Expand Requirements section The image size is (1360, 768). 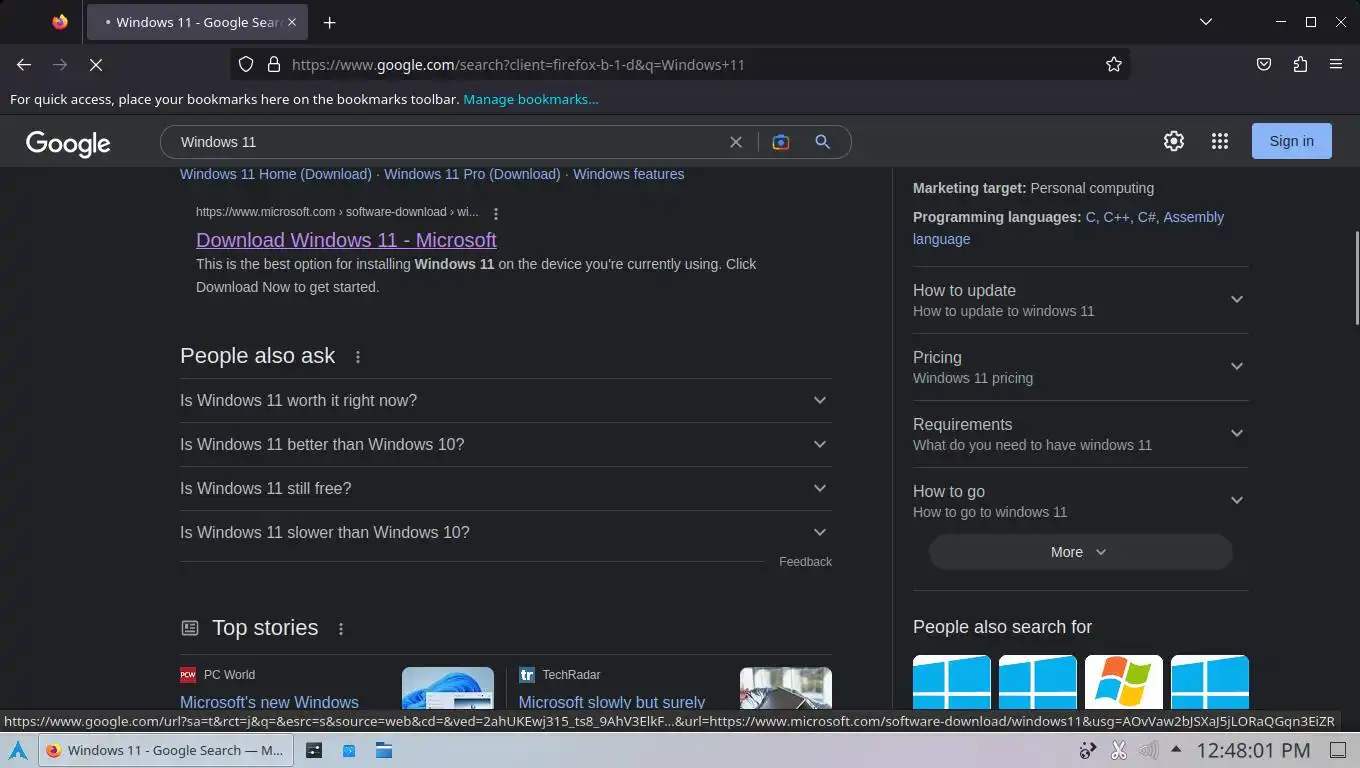1080,434
